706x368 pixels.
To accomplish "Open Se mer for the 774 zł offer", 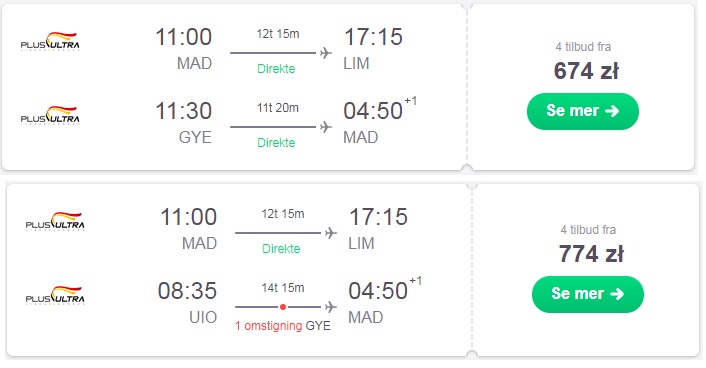I will pyautogui.click(x=588, y=294).
